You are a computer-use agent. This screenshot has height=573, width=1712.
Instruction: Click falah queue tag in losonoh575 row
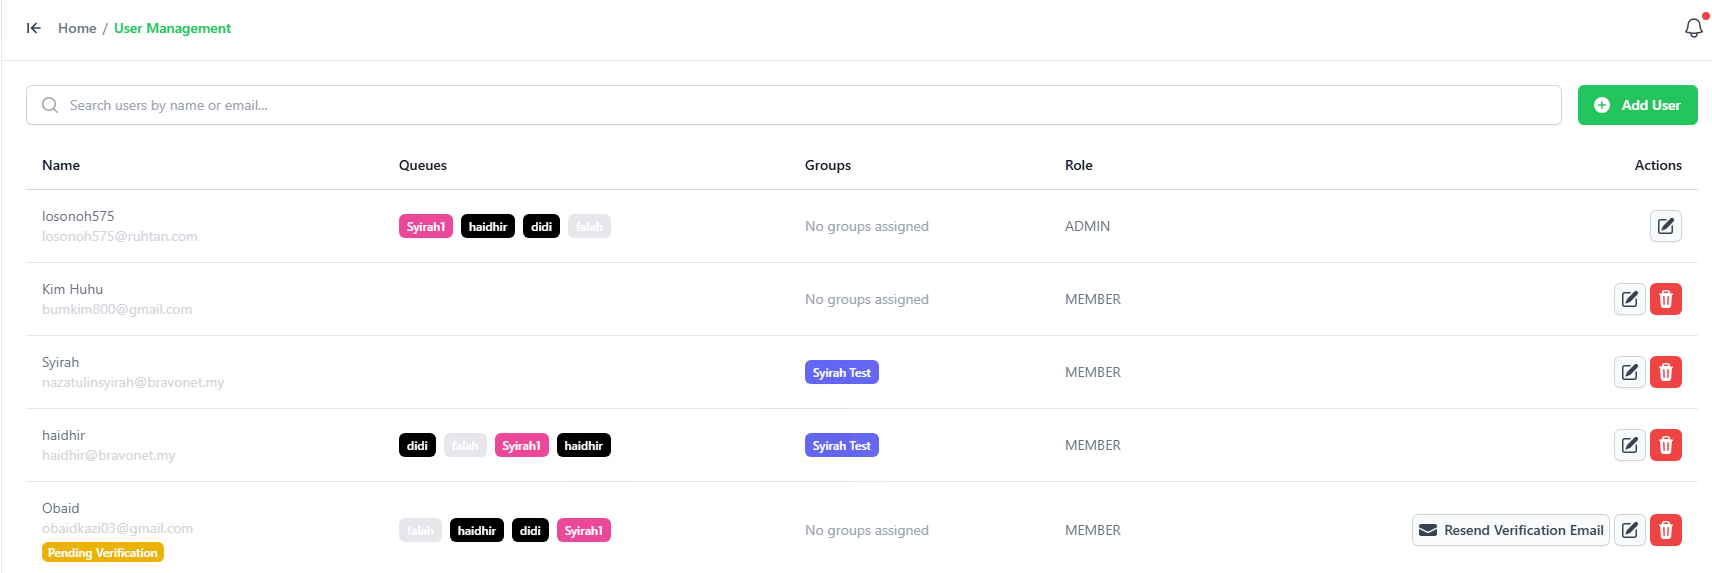pyautogui.click(x=589, y=226)
